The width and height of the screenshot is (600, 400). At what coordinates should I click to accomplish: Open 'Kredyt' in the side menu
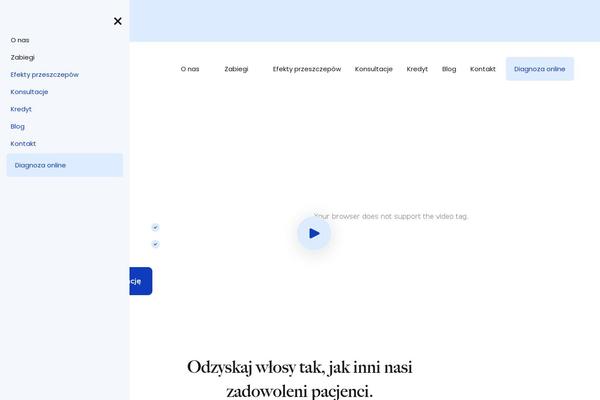[x=21, y=109]
